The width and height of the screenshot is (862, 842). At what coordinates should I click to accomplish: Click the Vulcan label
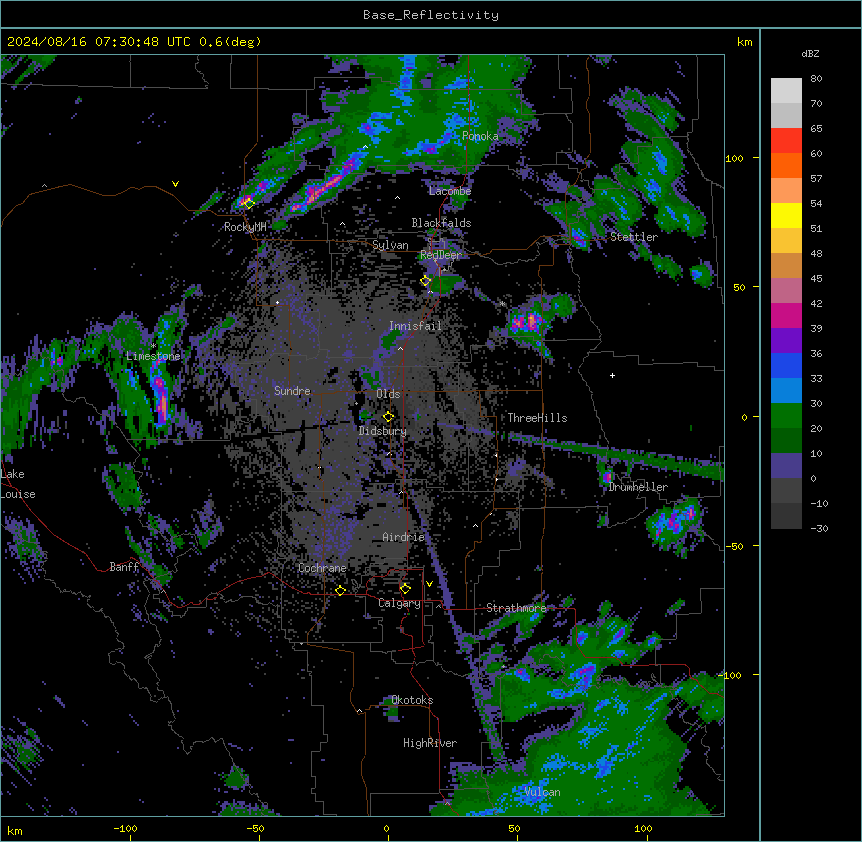(543, 792)
